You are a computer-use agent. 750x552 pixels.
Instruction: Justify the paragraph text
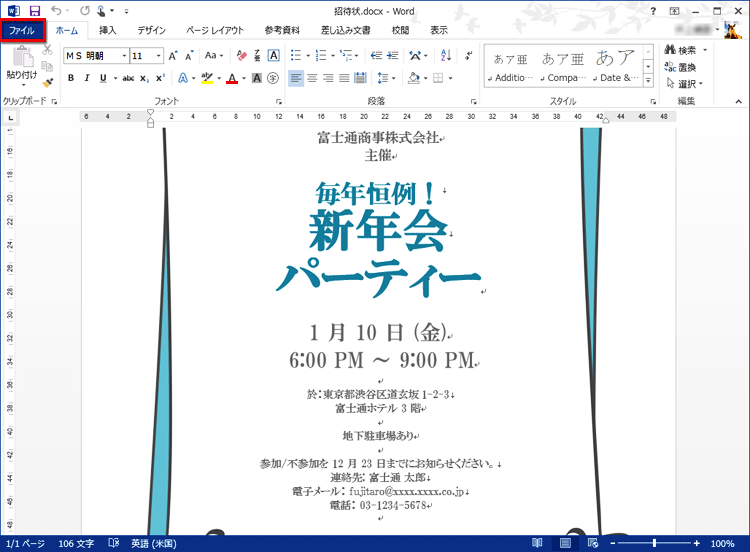[344, 78]
